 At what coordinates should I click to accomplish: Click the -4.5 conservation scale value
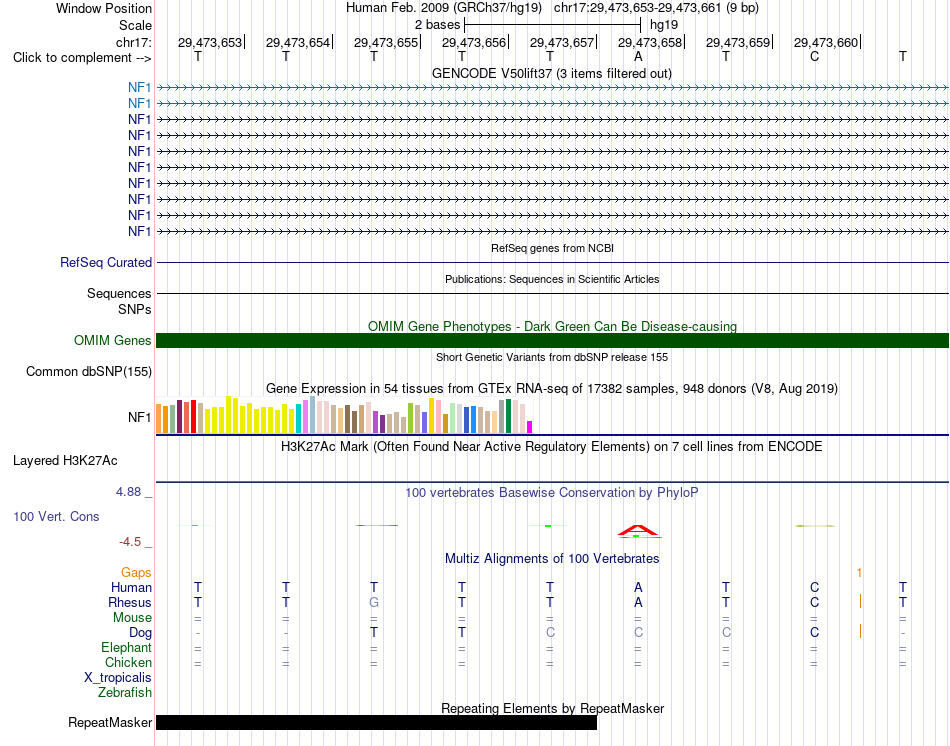130,542
